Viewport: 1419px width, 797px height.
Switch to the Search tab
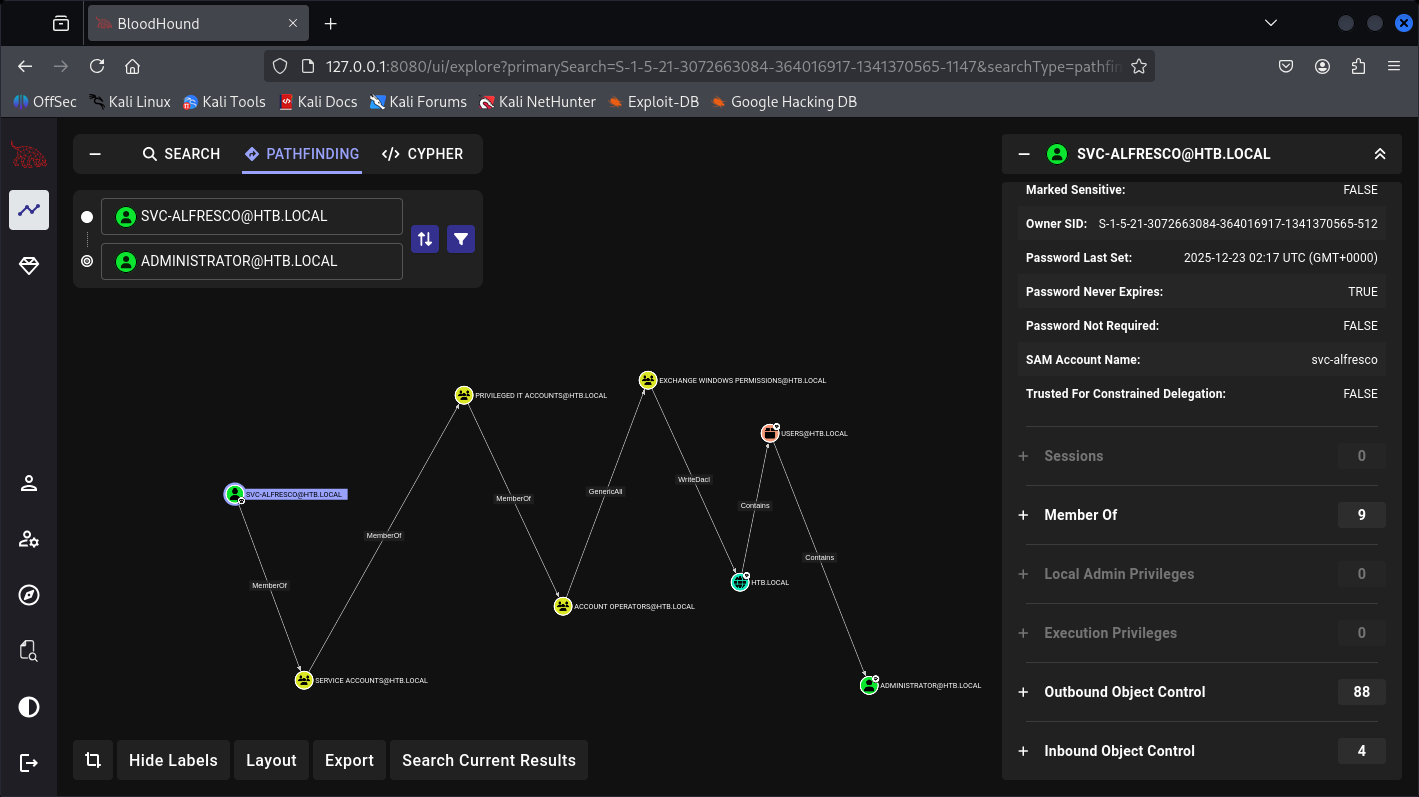click(x=181, y=154)
